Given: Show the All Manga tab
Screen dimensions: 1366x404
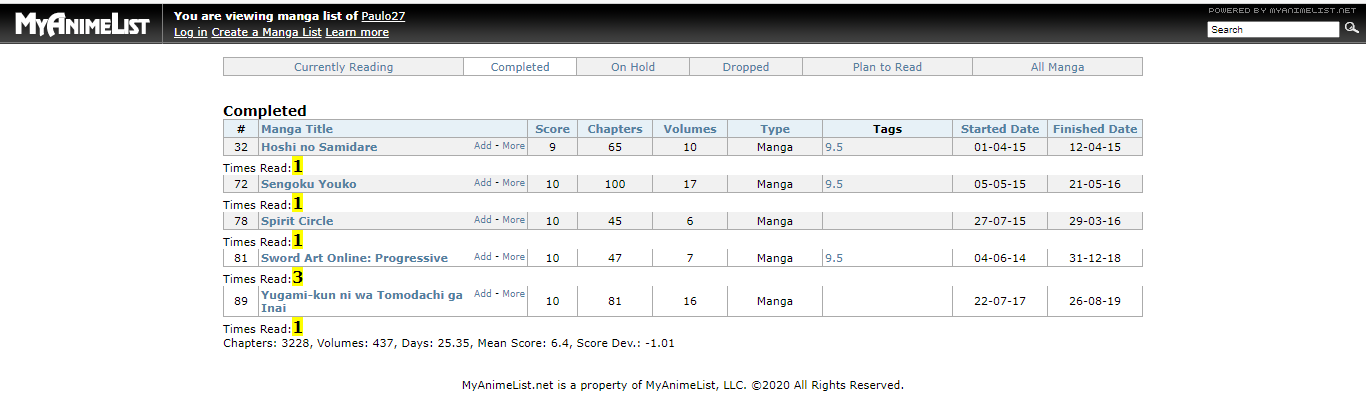Looking at the screenshot, I should pos(1057,67).
